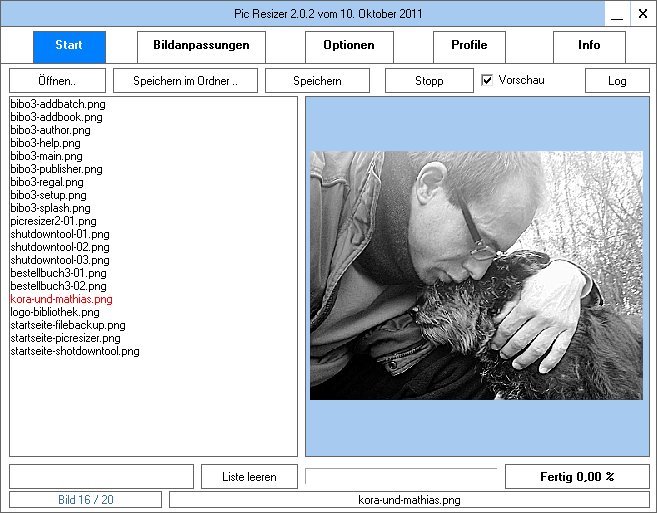This screenshot has width=657, height=513.
Task: Switch to the Profile tab
Action: pyautogui.click(x=469, y=47)
